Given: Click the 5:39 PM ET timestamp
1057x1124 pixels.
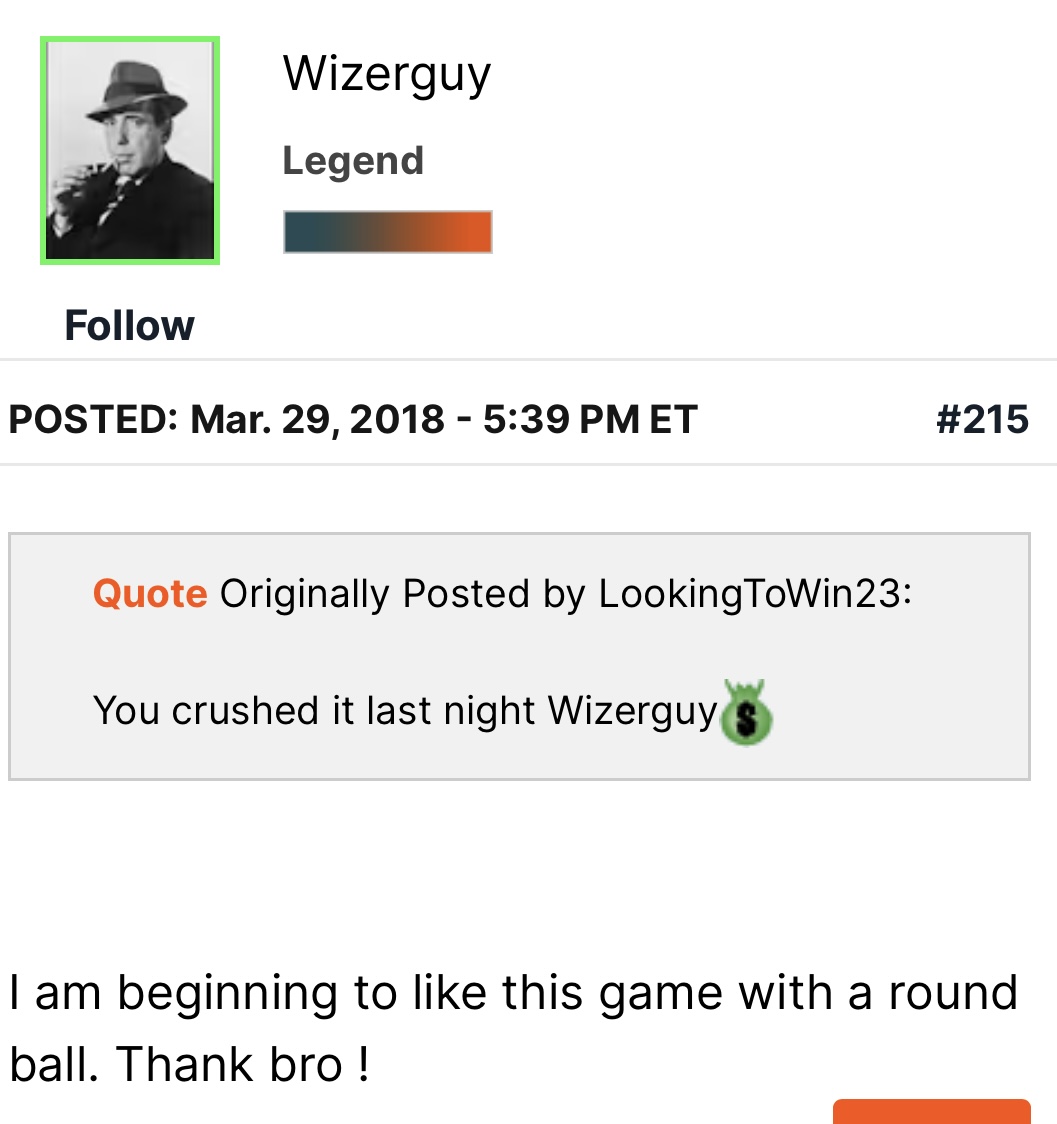Looking at the screenshot, I should [x=589, y=419].
